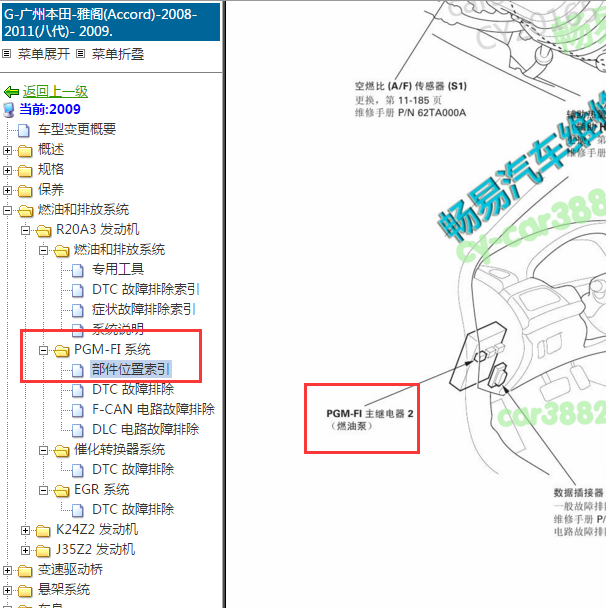
Task: Open the DLC 电路故障排除 document
Action: click(145, 429)
